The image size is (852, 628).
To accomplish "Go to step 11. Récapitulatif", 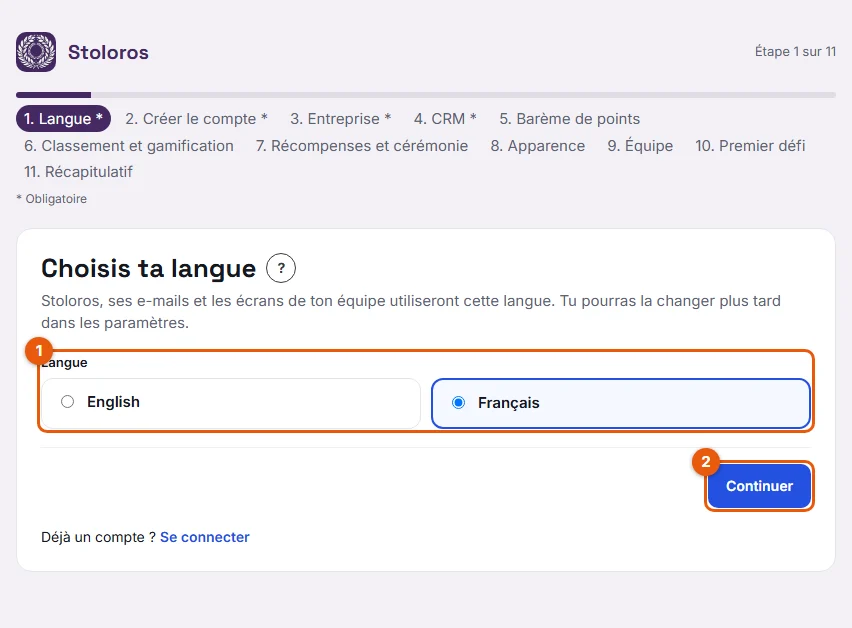I will click(78, 172).
